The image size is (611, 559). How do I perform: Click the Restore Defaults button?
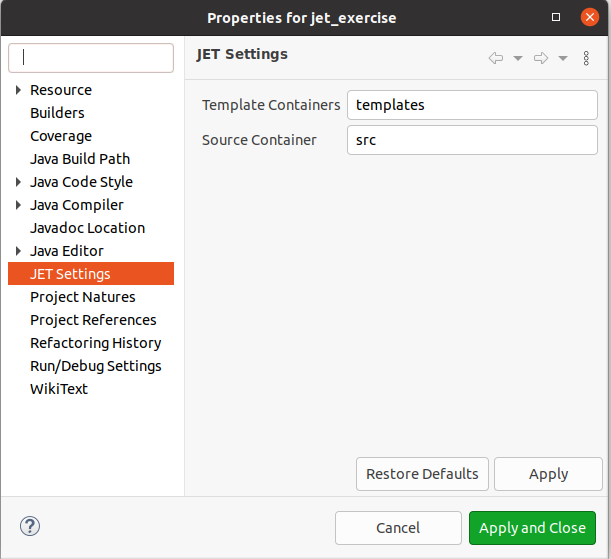click(422, 474)
